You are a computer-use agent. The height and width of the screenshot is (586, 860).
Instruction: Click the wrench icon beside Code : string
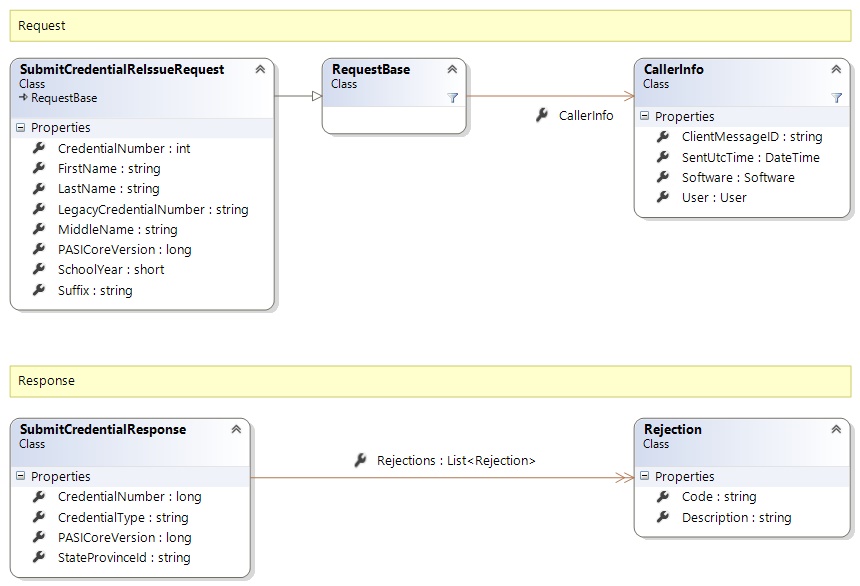(662, 497)
